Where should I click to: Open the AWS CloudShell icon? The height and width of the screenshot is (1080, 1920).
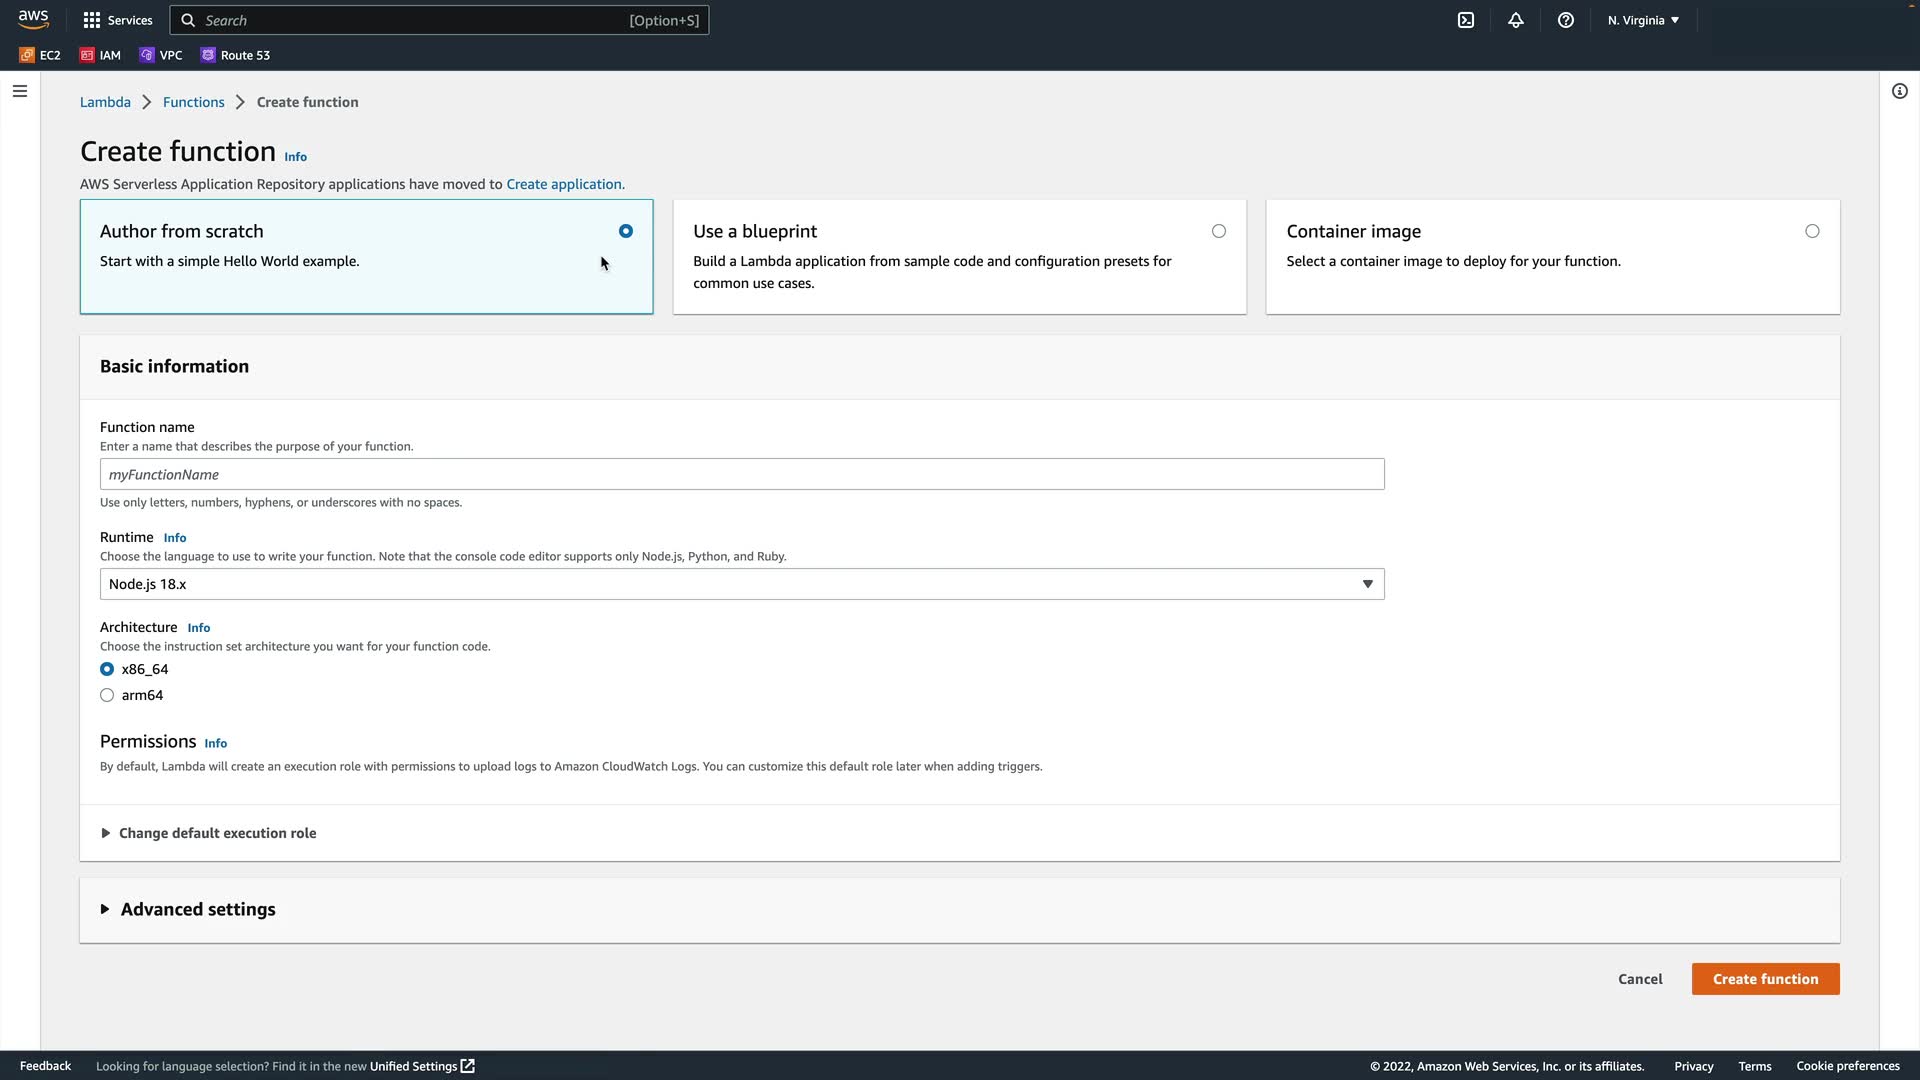click(x=1466, y=20)
